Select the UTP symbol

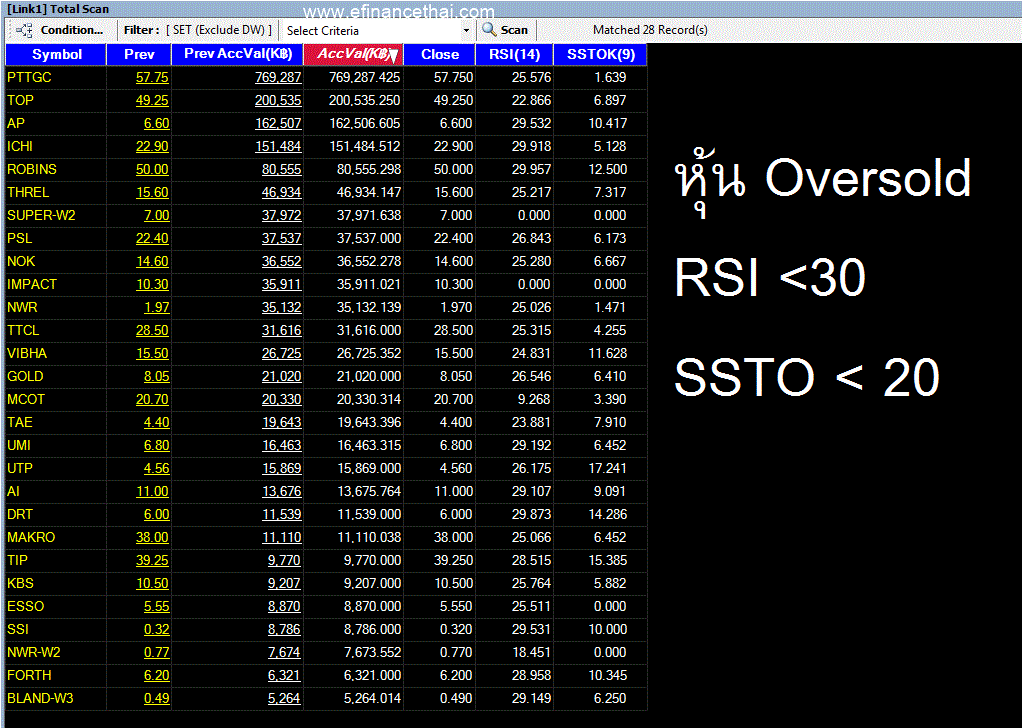[x=20, y=468]
